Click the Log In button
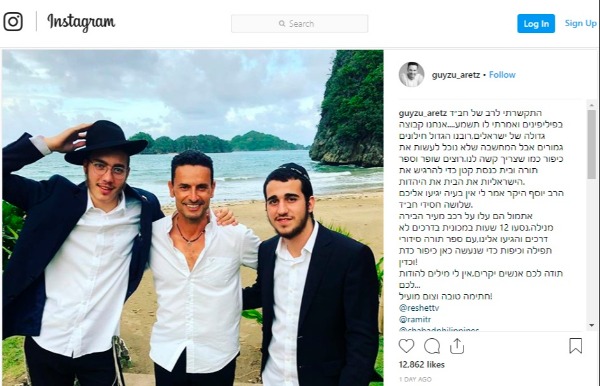The image size is (600, 386). 536,24
